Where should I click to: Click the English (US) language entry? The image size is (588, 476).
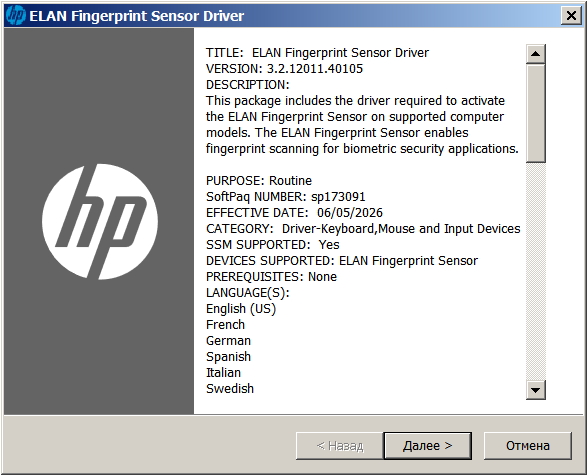click(x=241, y=309)
